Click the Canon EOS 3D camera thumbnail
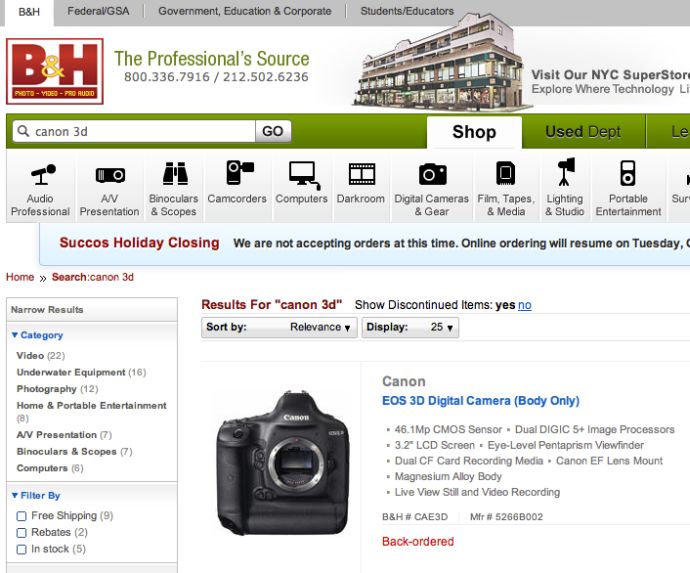The width and height of the screenshot is (690, 573). click(283, 463)
